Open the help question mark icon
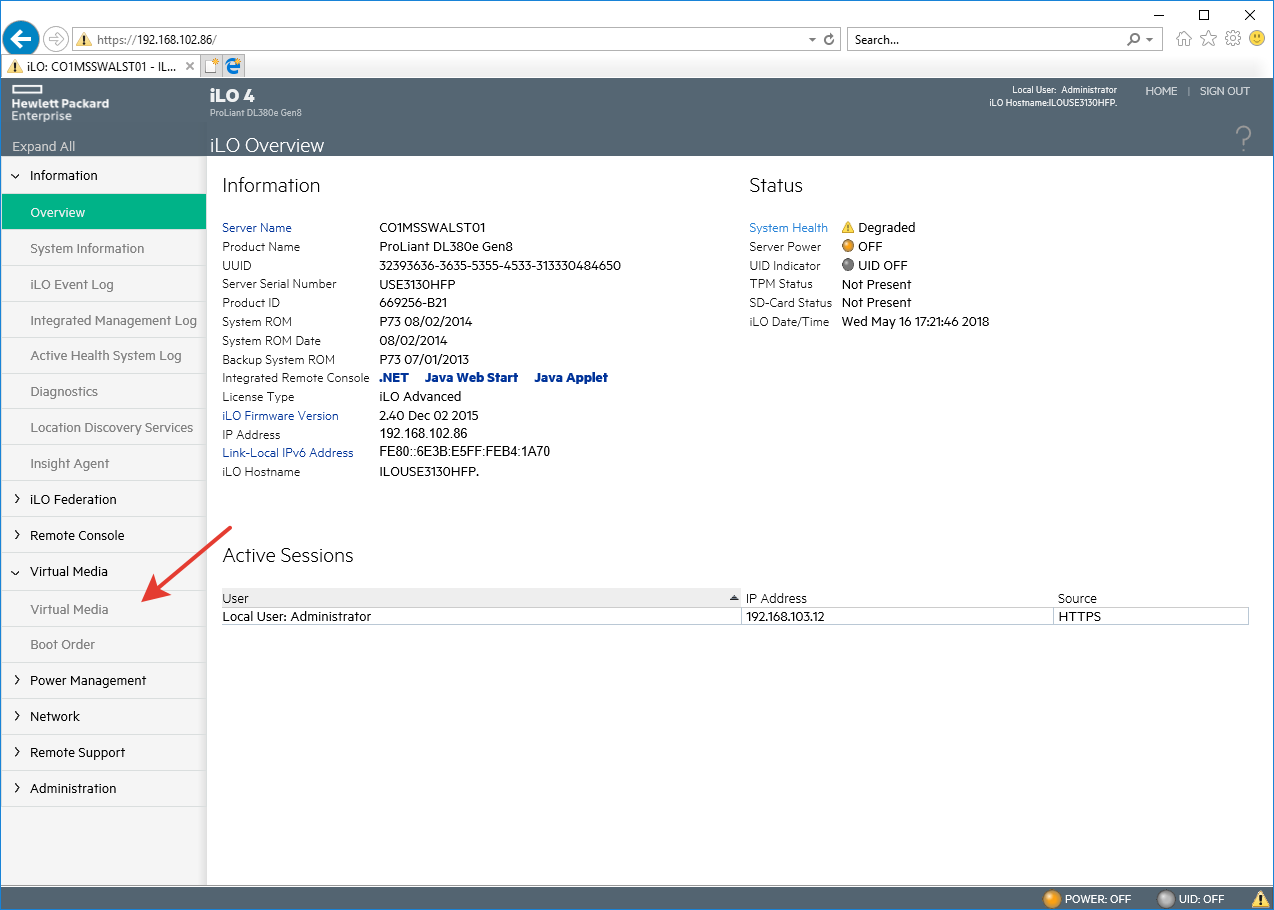Image resolution: width=1274 pixels, height=910 pixels. click(1243, 138)
